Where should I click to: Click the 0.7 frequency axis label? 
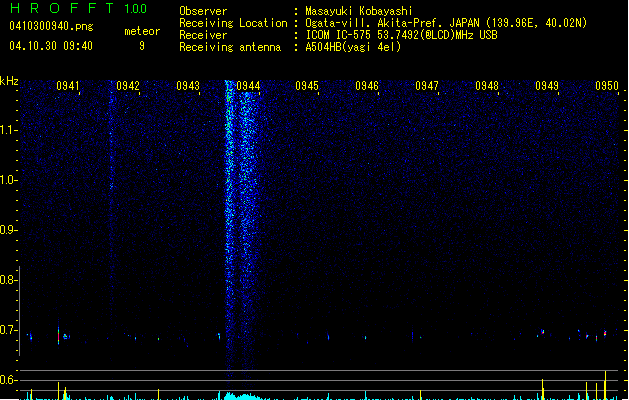coord(8,330)
